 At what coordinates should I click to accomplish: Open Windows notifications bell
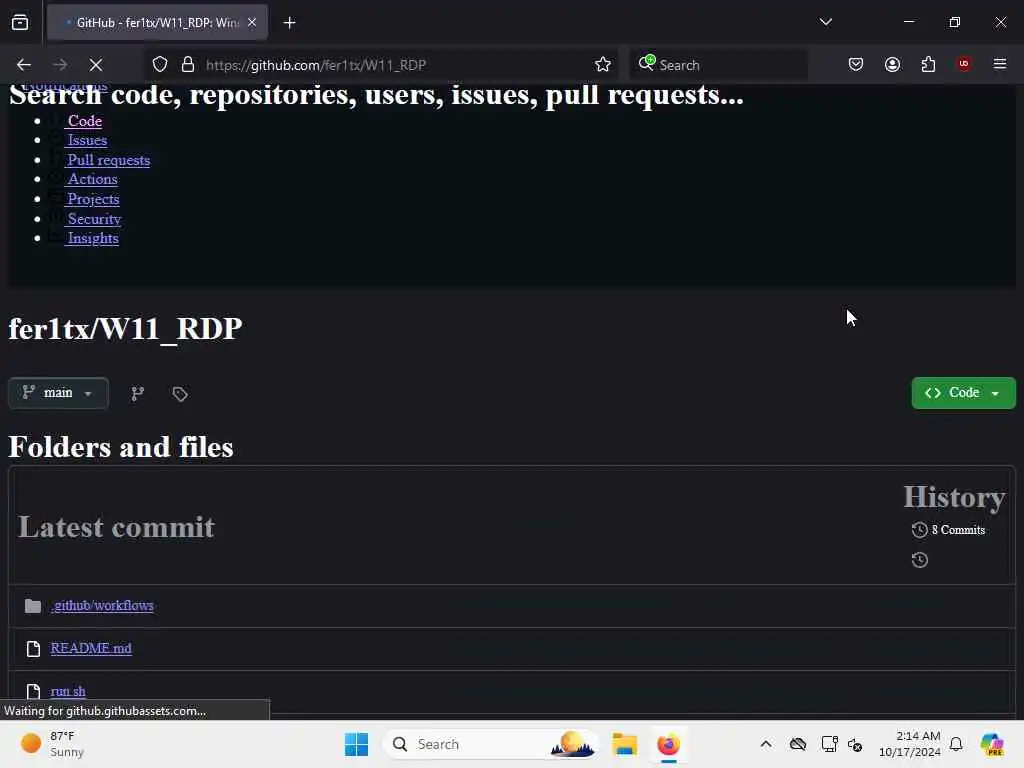(956, 744)
